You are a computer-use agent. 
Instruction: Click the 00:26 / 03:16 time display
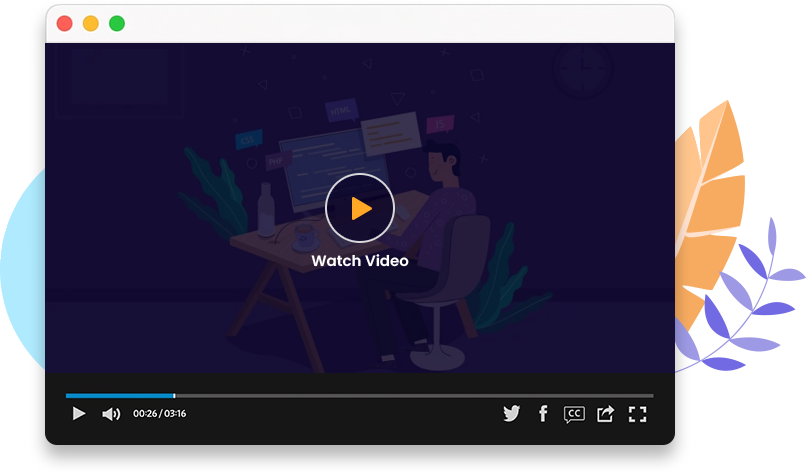coord(160,414)
